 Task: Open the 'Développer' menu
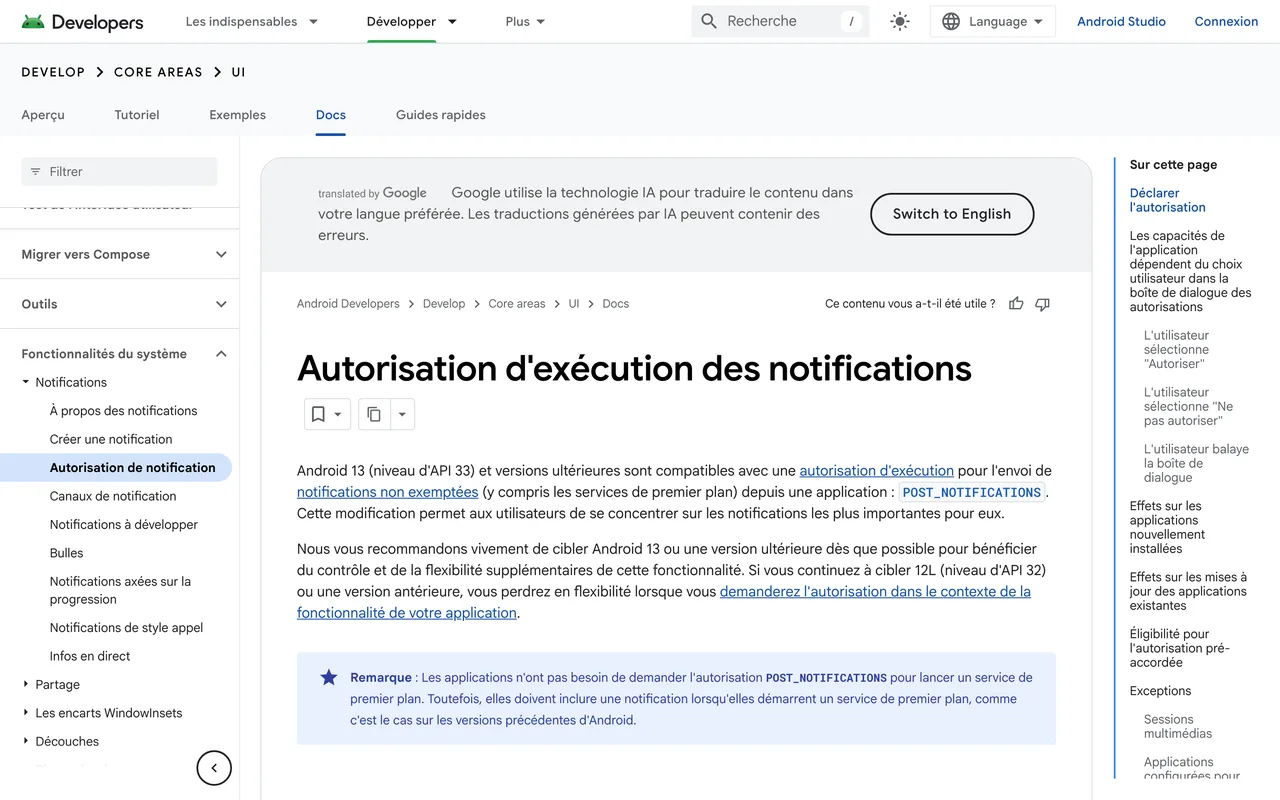pos(411,21)
